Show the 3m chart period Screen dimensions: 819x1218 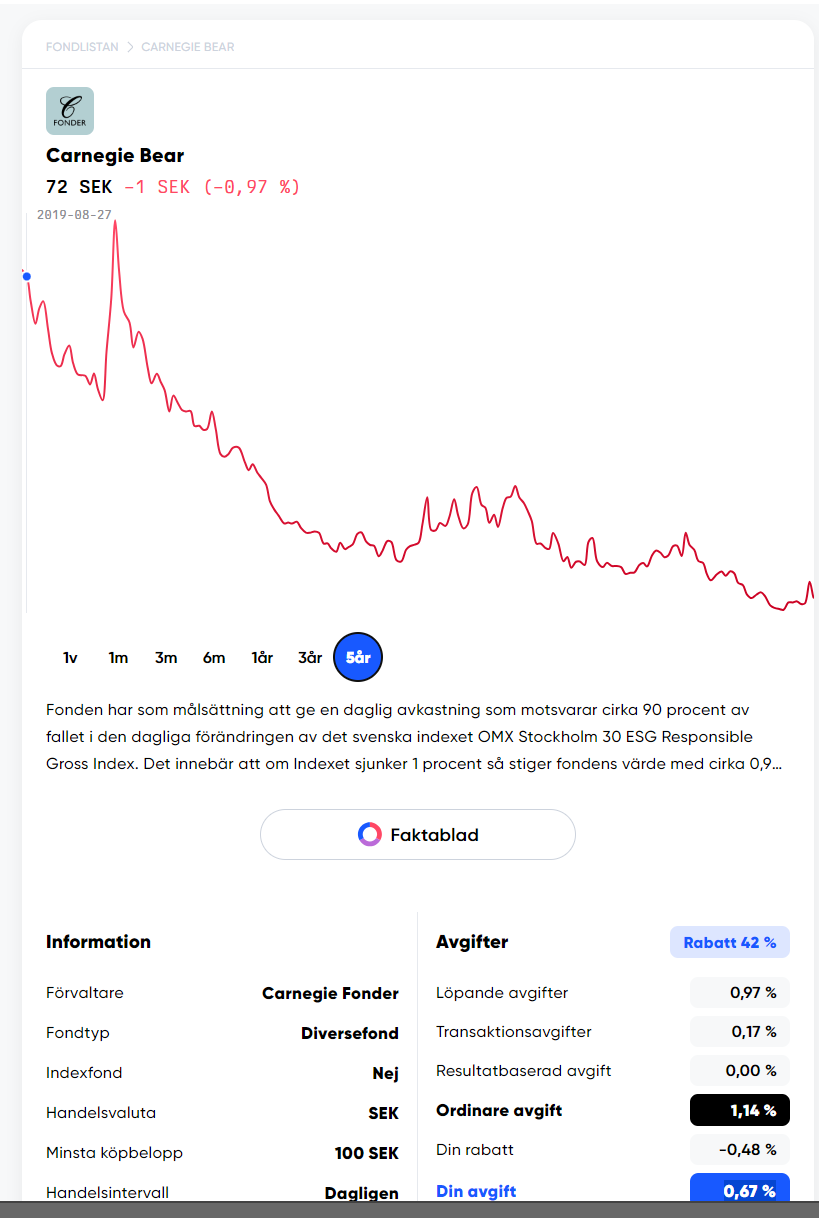point(166,657)
